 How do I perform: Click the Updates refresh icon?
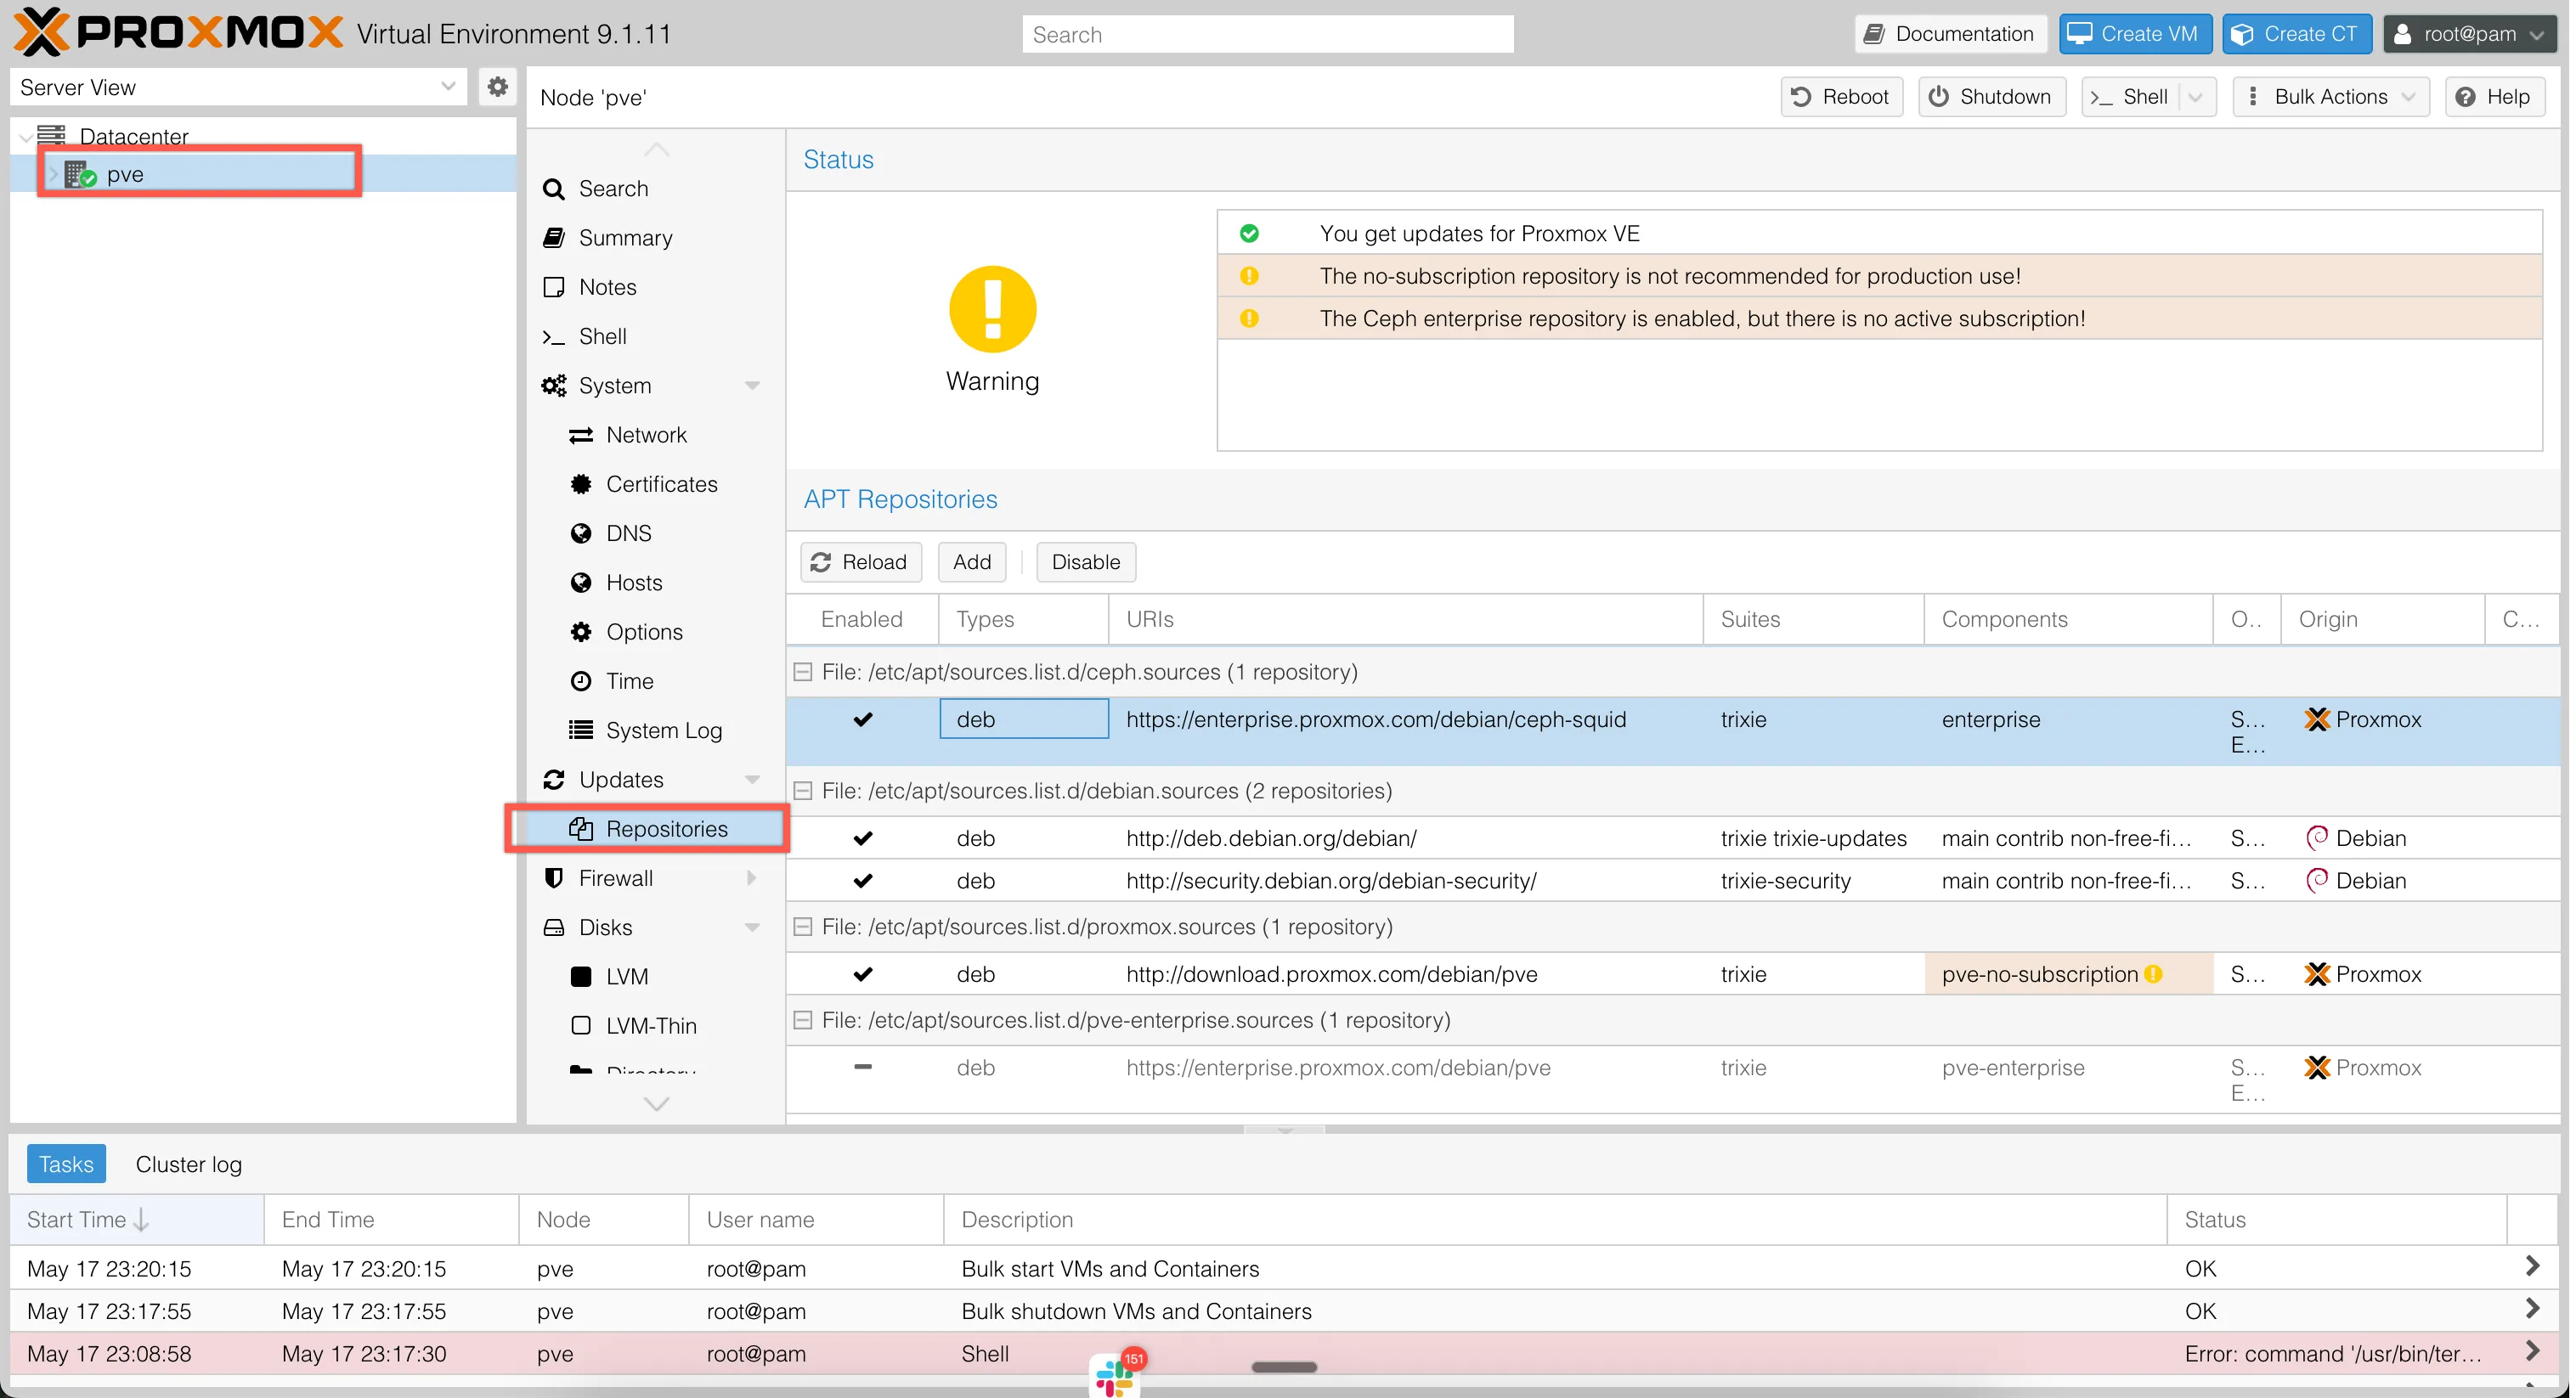pos(553,780)
